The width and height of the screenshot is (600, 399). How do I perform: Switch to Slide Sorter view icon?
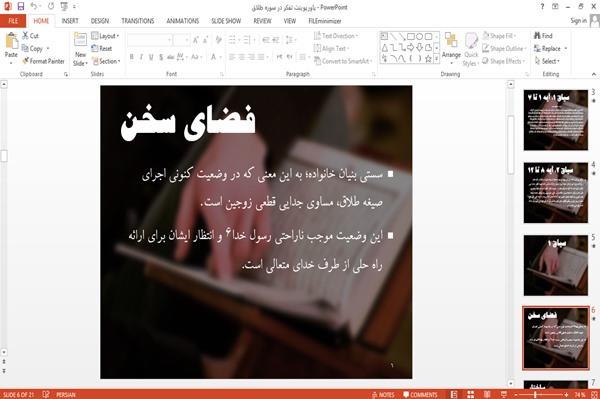pyautogui.click(x=471, y=394)
